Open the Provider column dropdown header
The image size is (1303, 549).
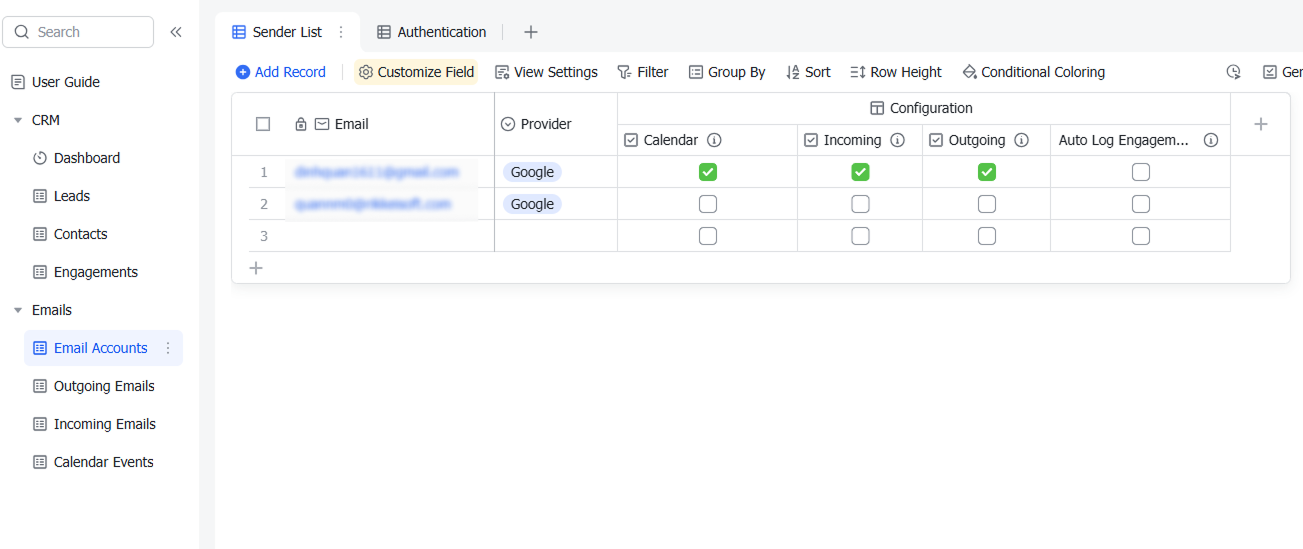click(x=546, y=124)
